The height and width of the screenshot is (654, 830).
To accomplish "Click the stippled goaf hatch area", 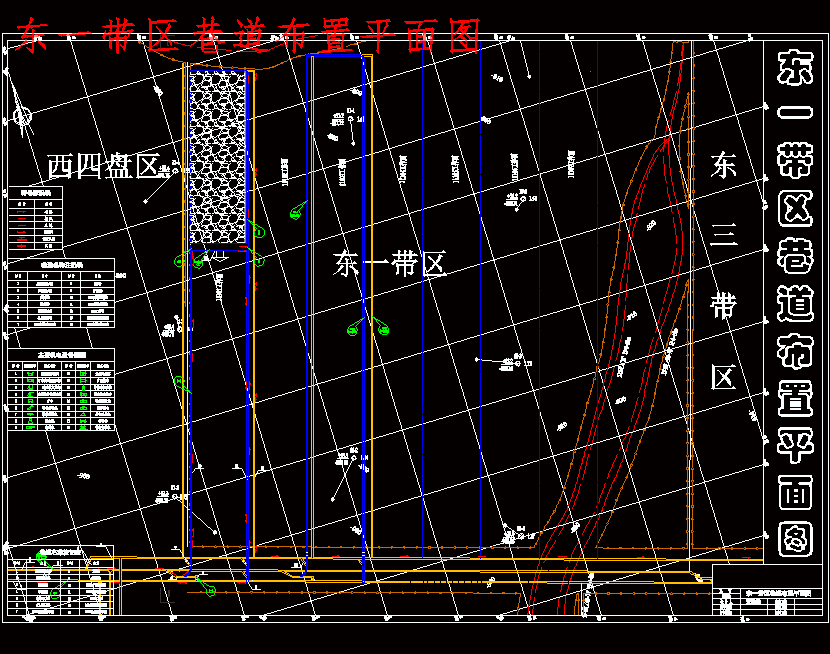I will click(x=218, y=157).
